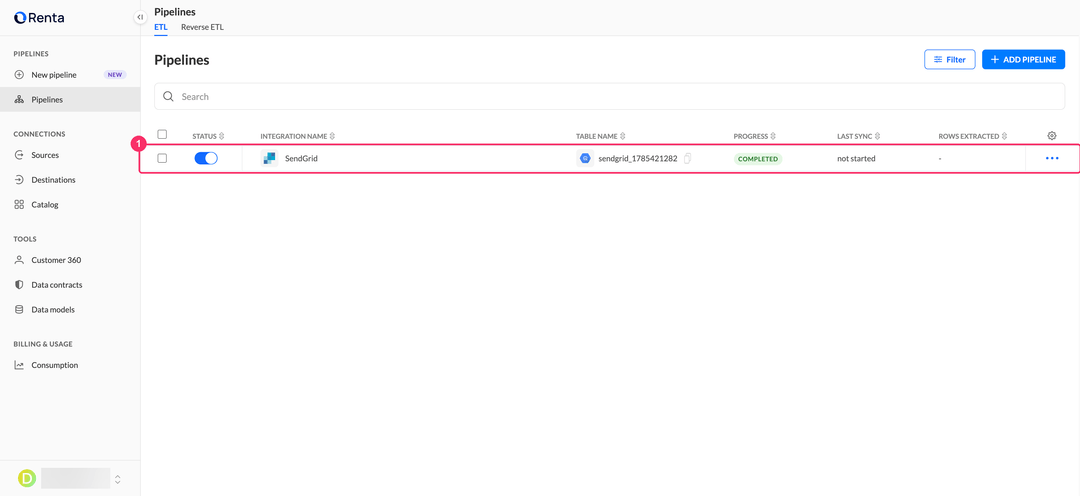Click the Sources arrow icon

(19, 155)
